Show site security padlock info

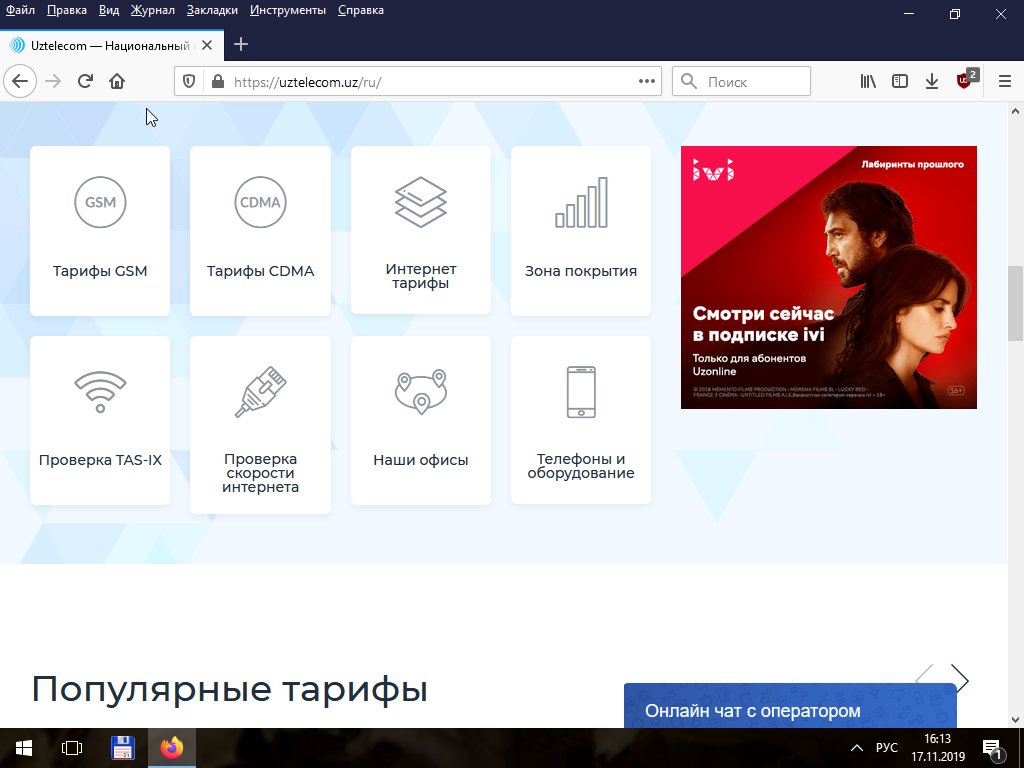(217, 82)
